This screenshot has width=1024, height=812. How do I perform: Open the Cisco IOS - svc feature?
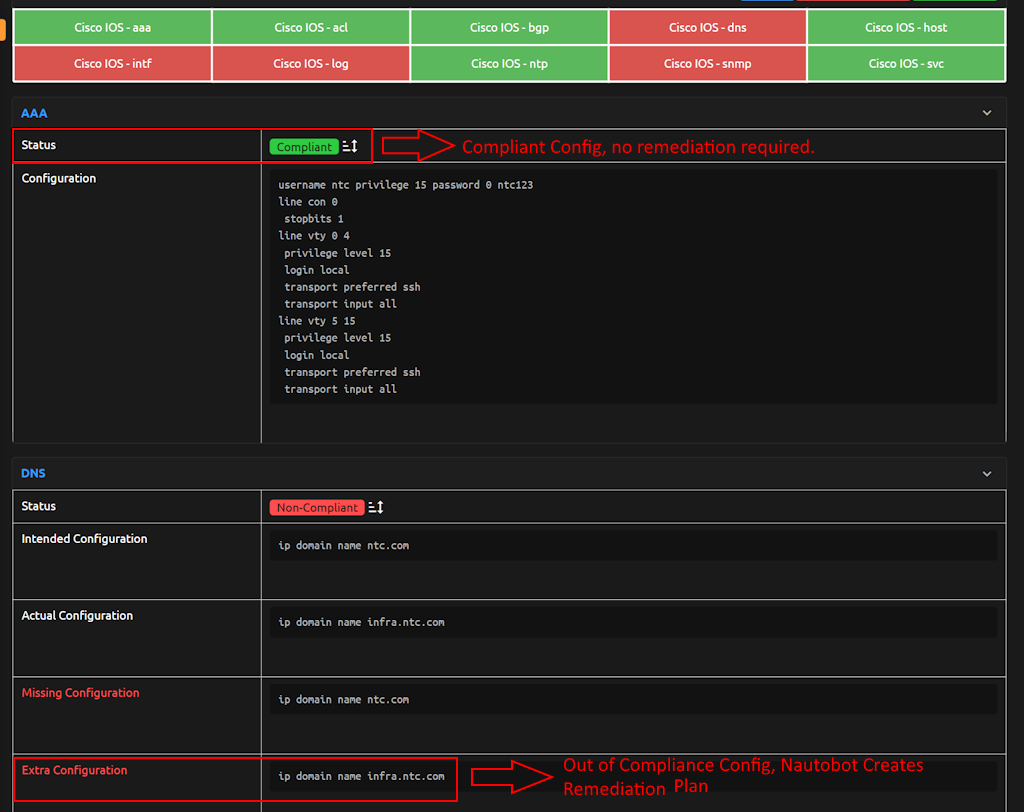tap(905, 63)
